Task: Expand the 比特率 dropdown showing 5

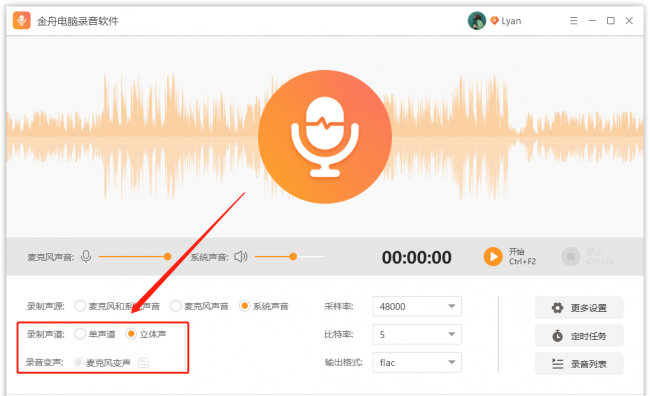Action: (417, 334)
